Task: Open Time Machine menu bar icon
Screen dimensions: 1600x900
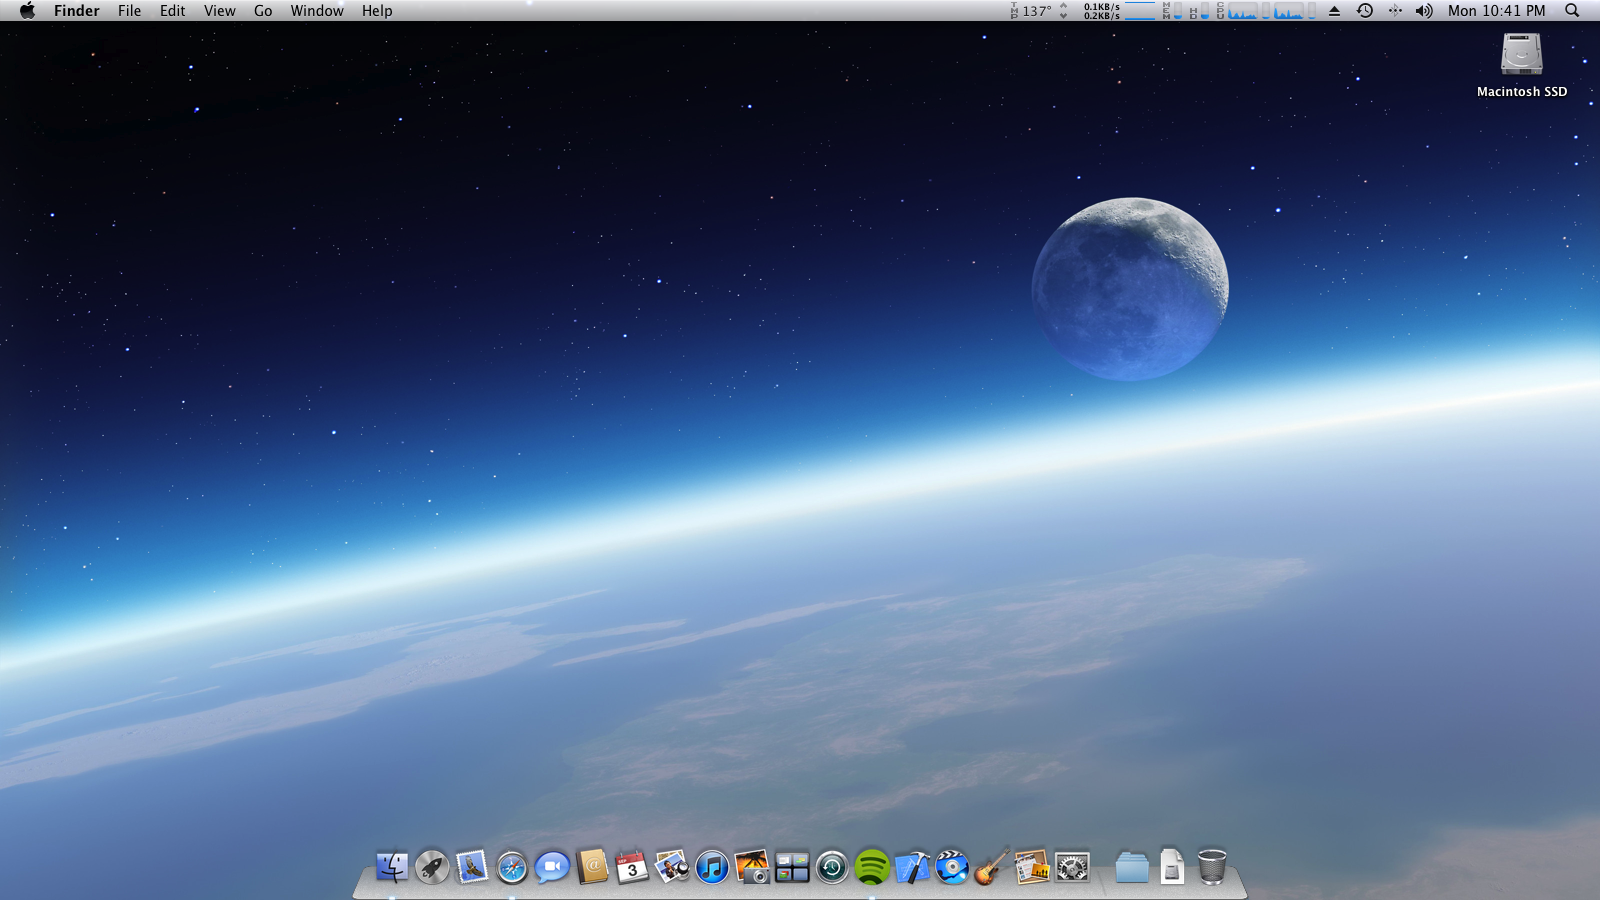Action: click(1364, 11)
